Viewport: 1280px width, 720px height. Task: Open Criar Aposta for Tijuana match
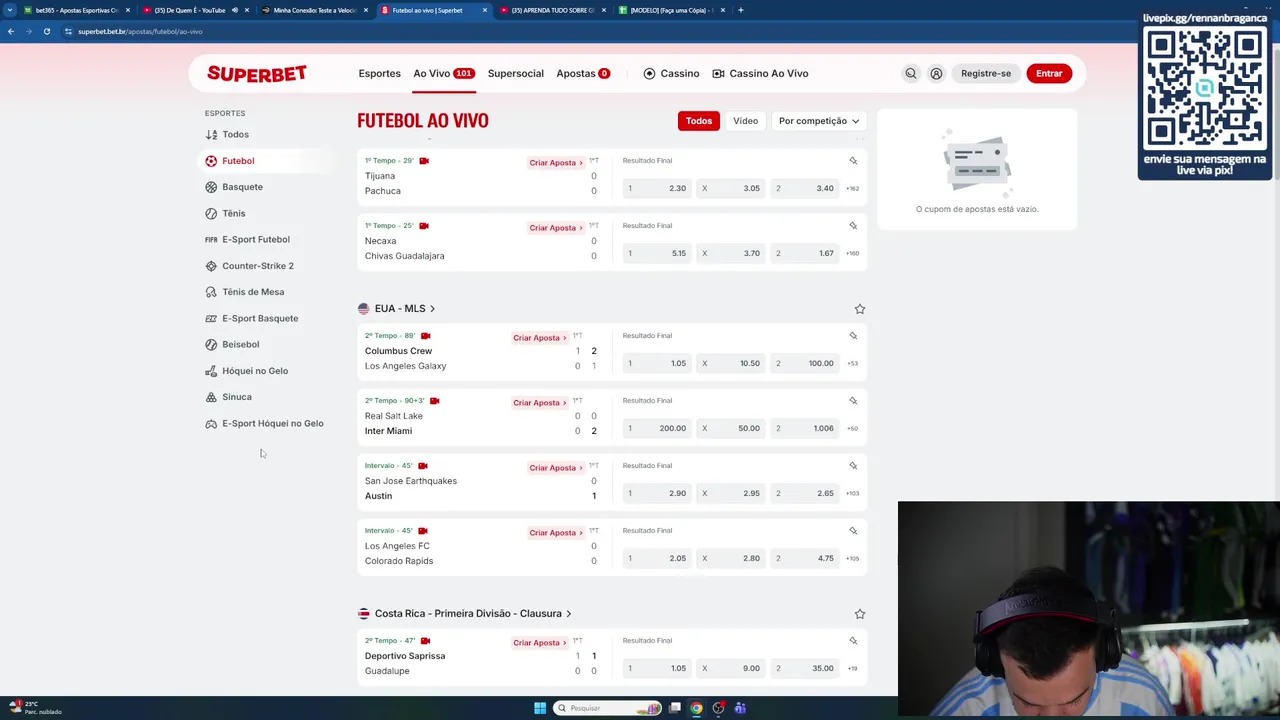pyautogui.click(x=555, y=162)
